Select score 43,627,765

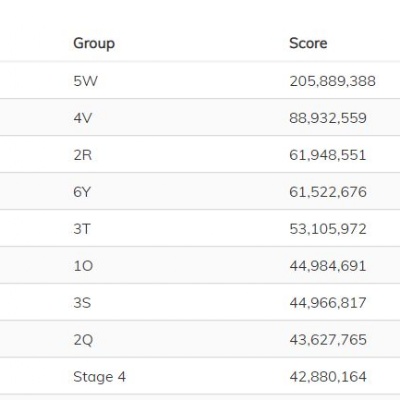tap(328, 340)
